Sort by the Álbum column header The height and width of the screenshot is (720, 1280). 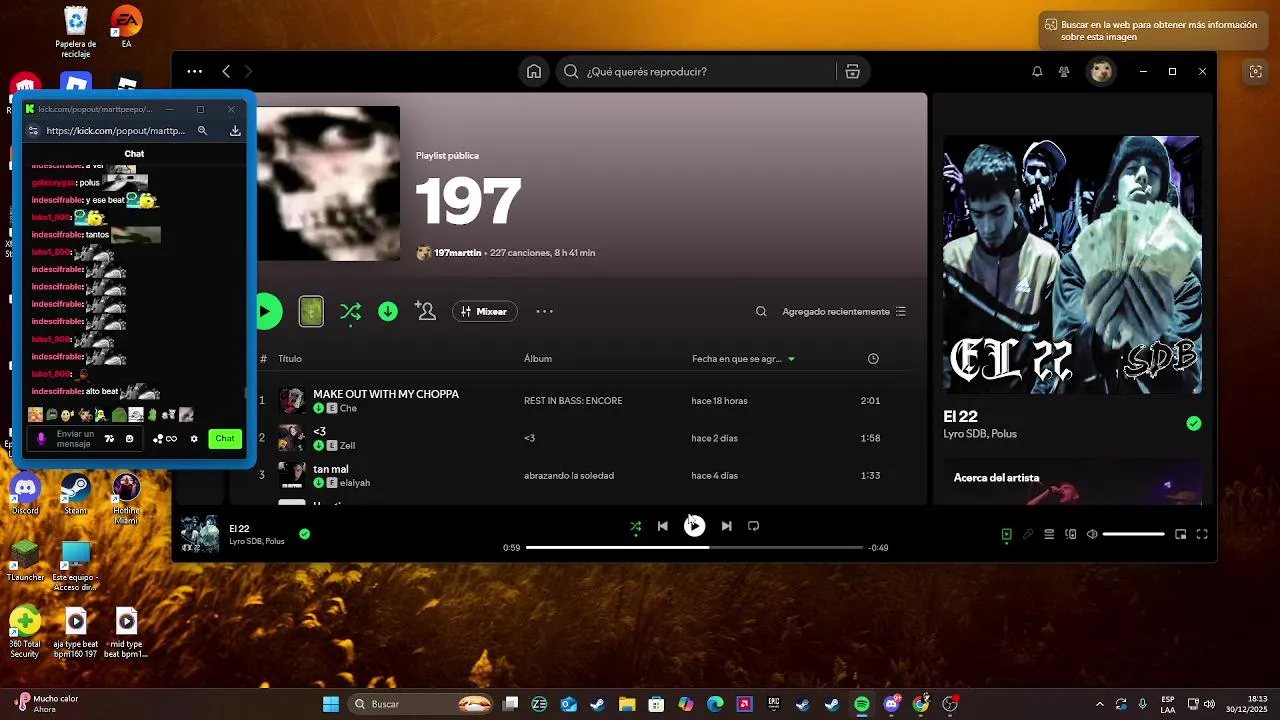pos(538,359)
